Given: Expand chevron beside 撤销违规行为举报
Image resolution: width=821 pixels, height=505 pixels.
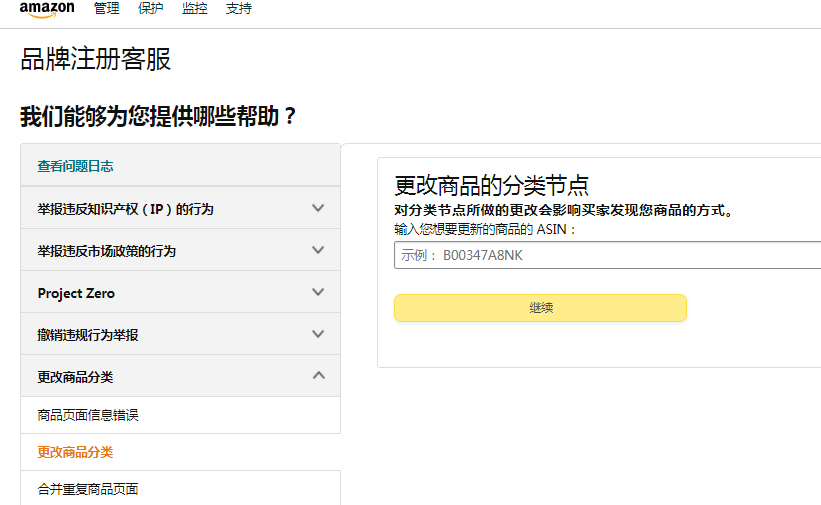Looking at the screenshot, I should [318, 334].
